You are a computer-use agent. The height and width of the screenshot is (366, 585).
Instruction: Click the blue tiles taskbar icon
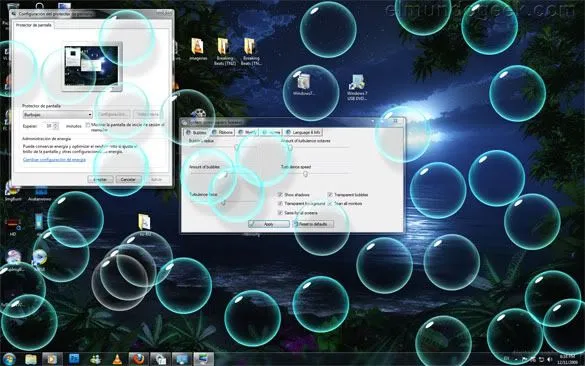click(74, 359)
